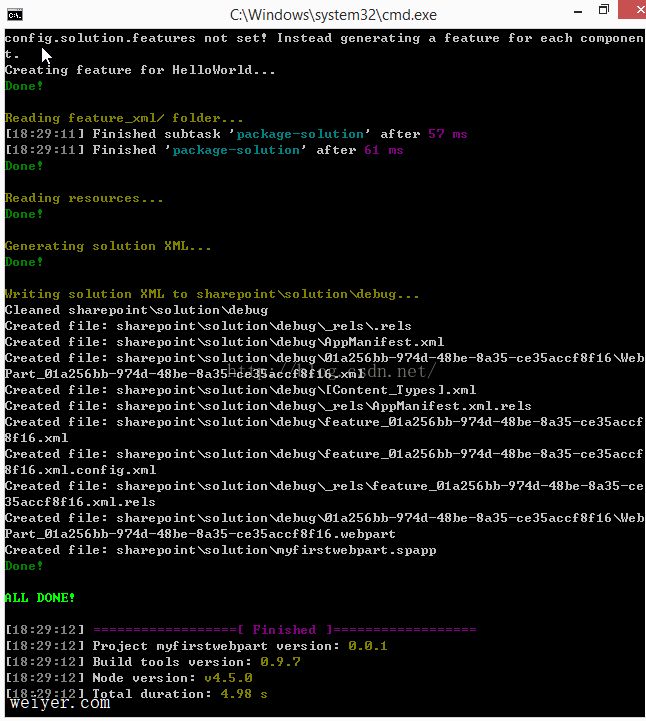Click the created myfirstwebpart.sppkg file line

click(x=220, y=550)
